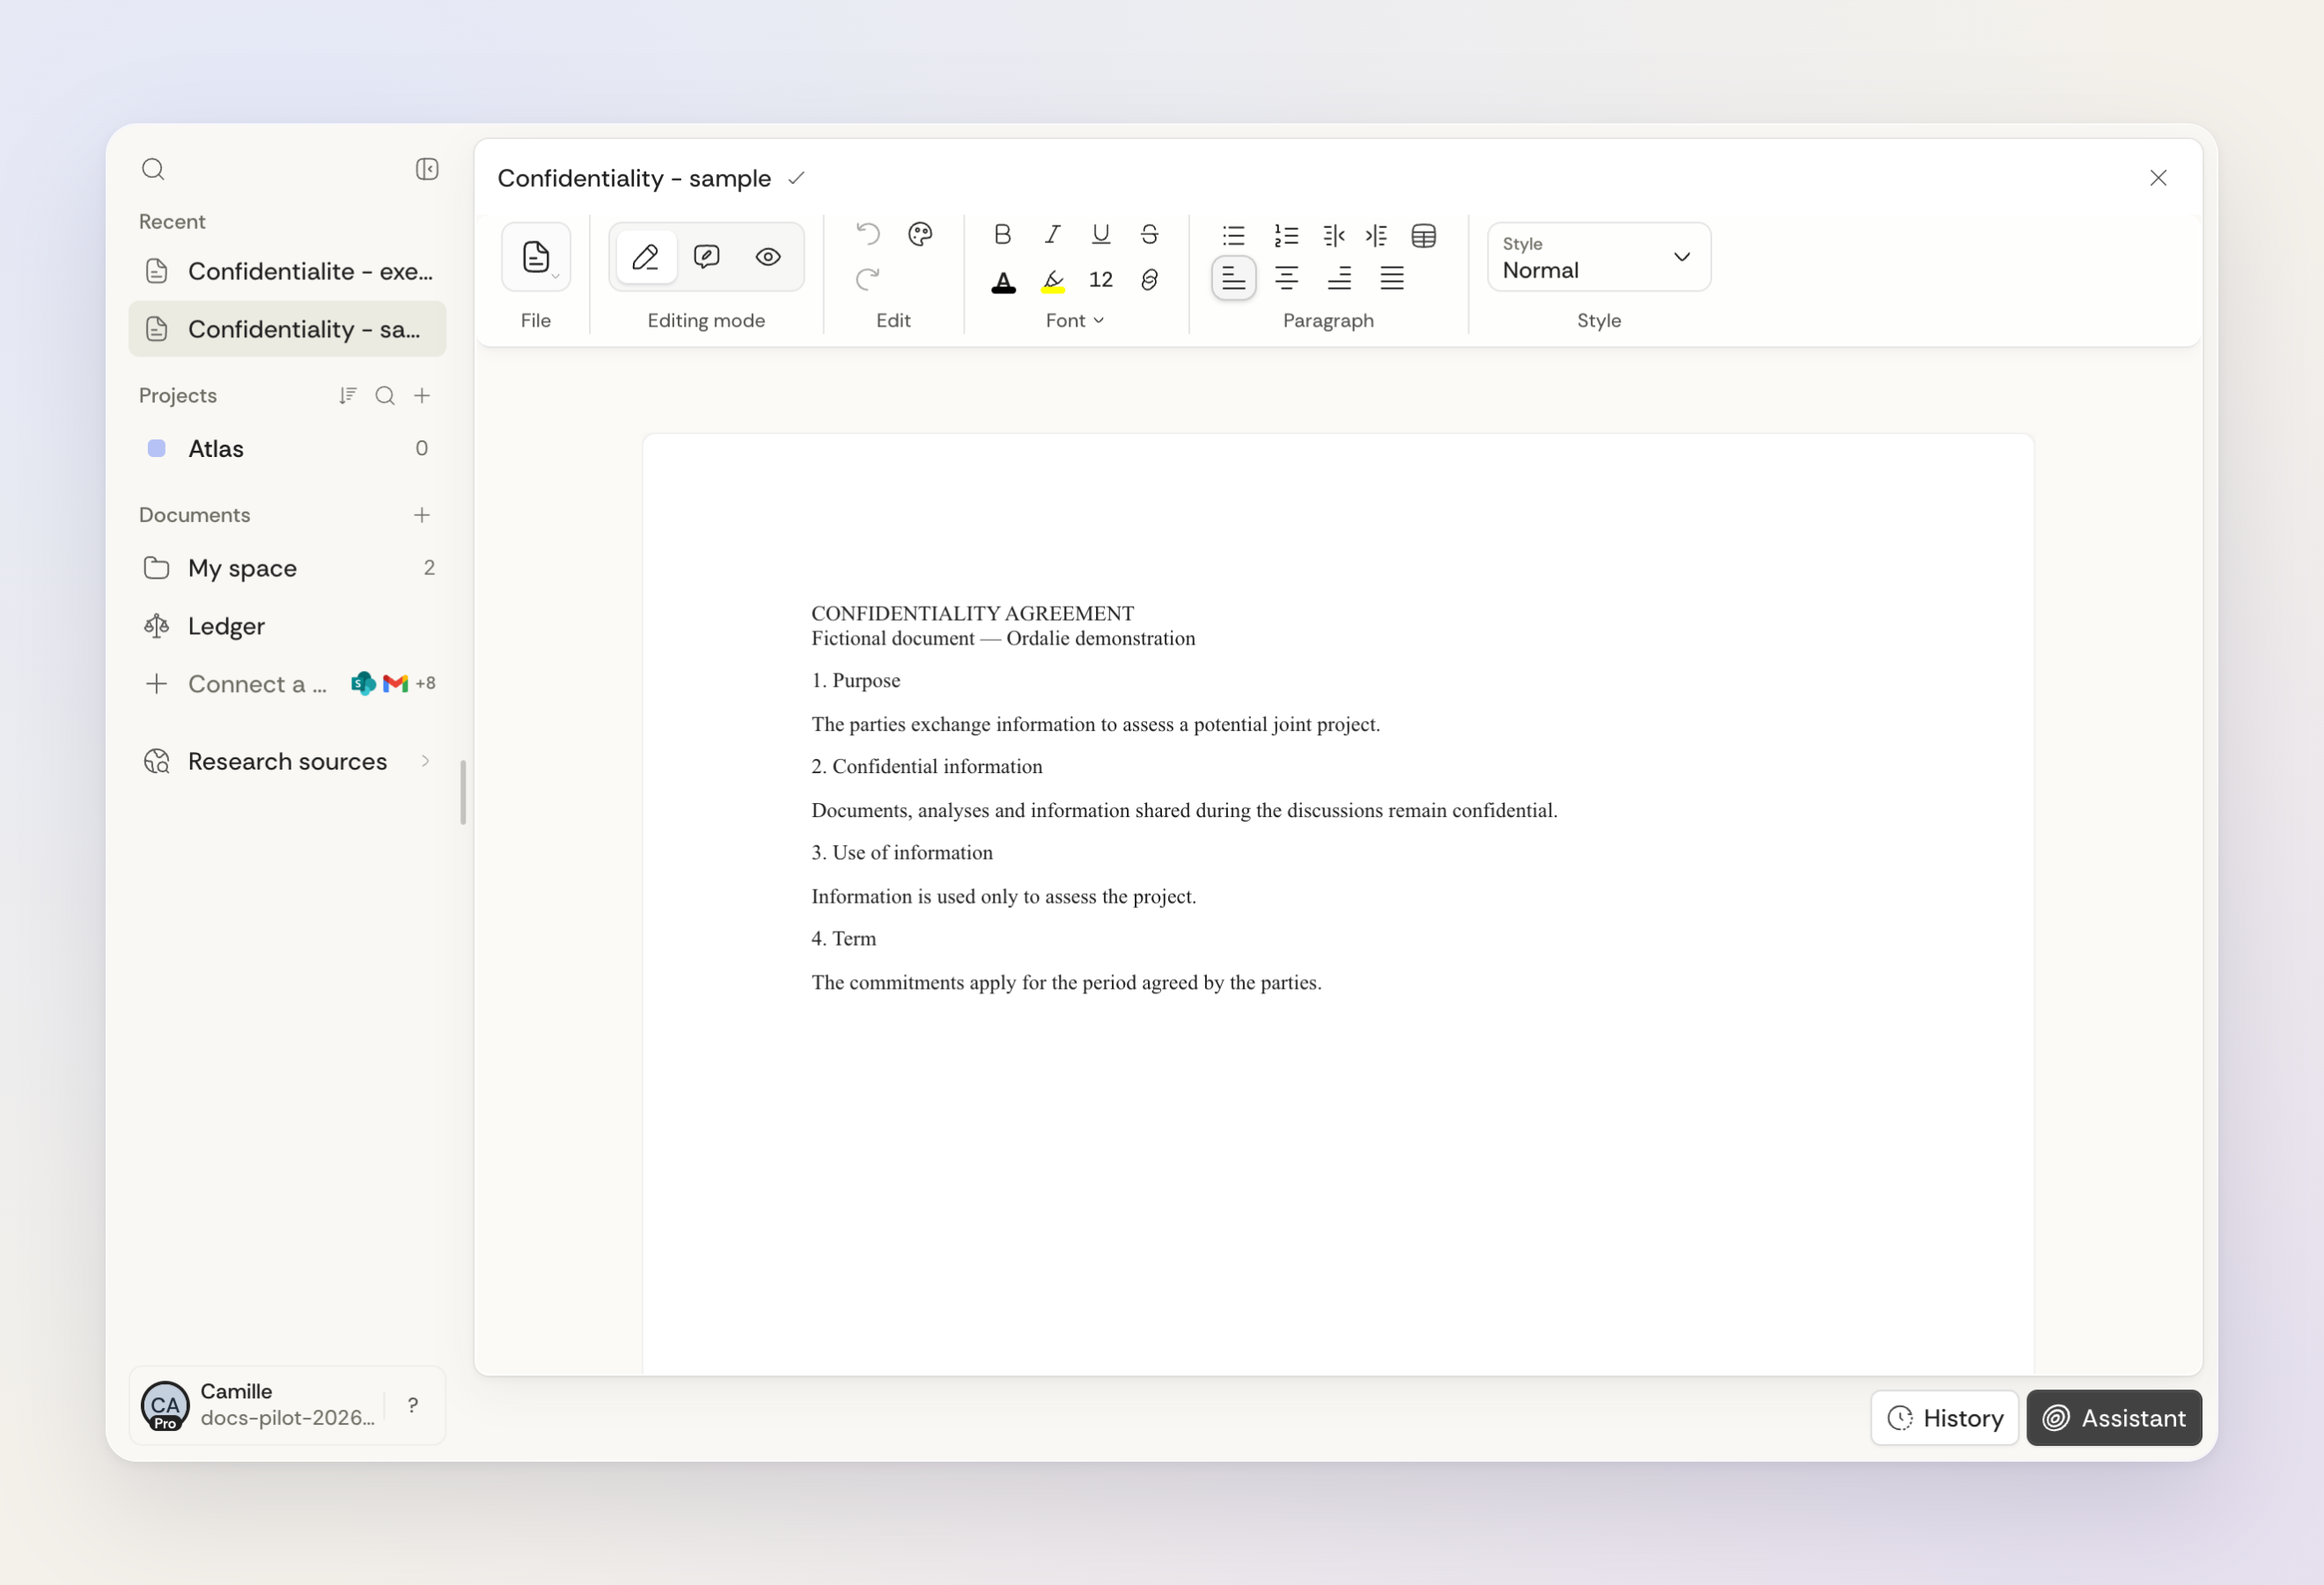Insert a hyperlink icon
Image resolution: width=2324 pixels, height=1585 pixels.
click(1149, 280)
